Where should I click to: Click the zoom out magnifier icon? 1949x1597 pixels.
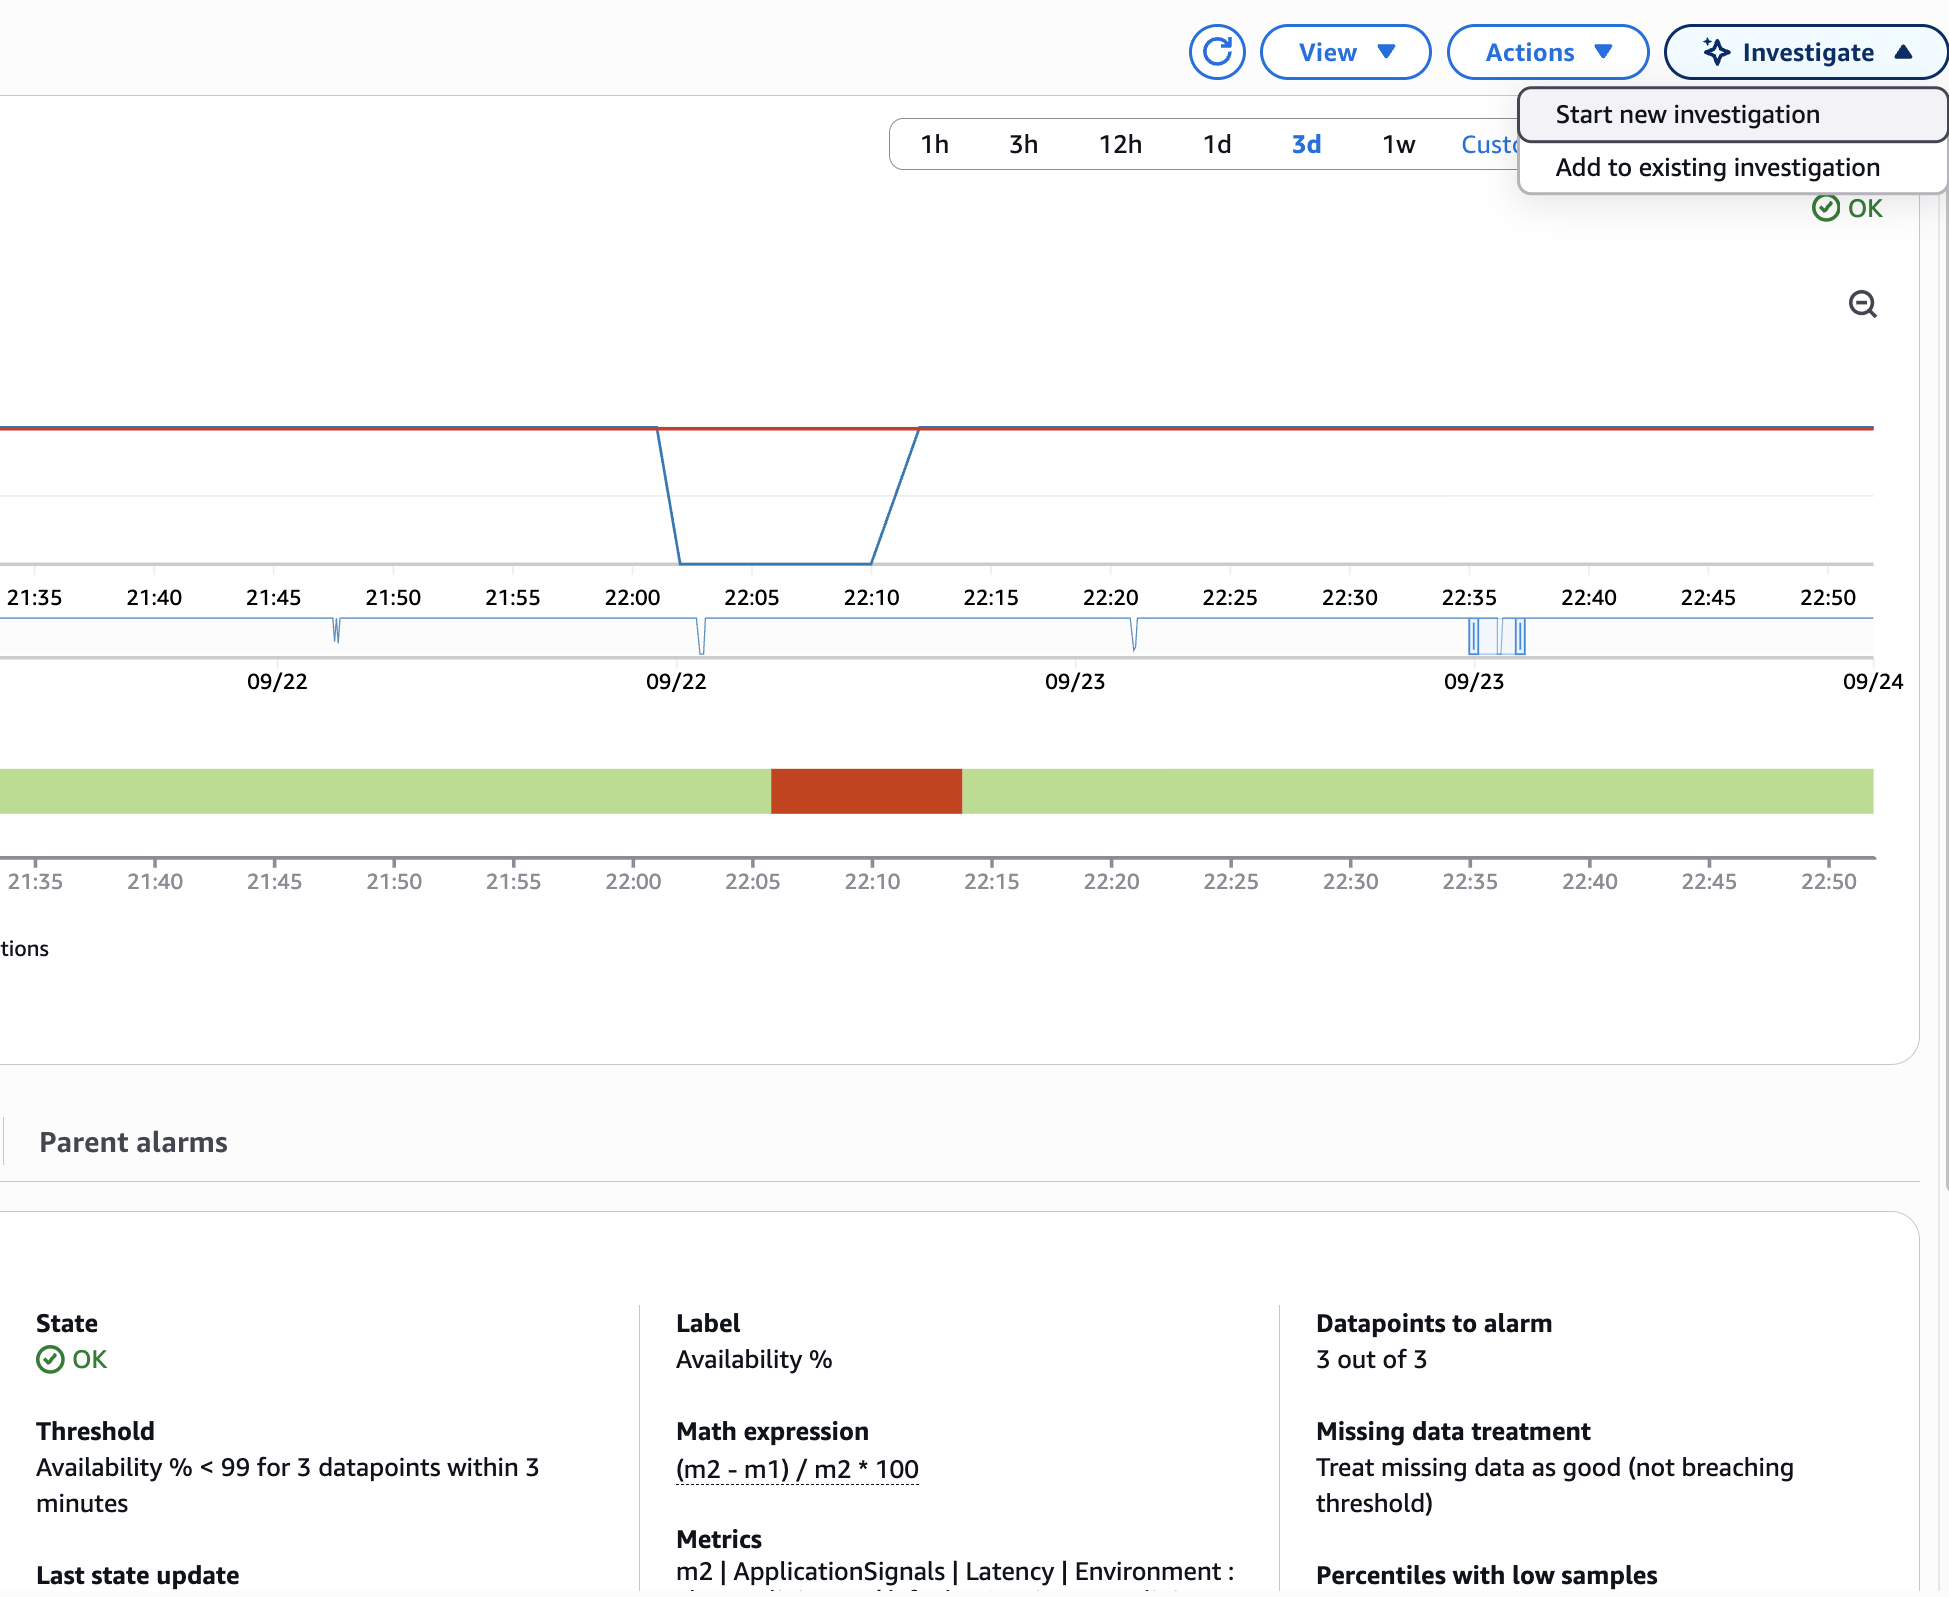pos(1862,304)
